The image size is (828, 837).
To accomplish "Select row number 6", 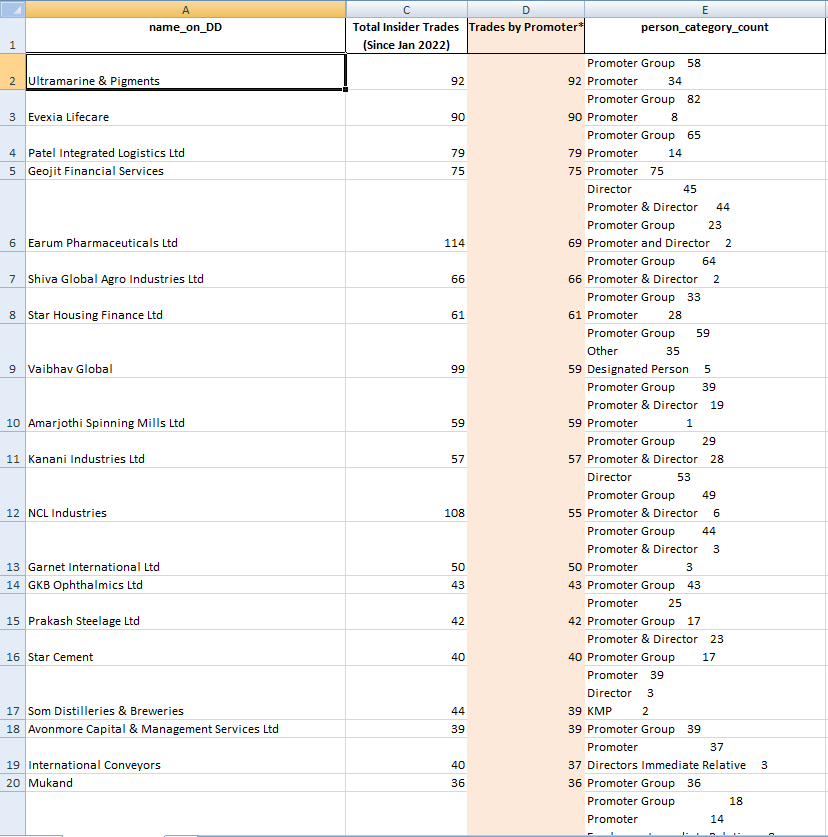I will [11, 242].
